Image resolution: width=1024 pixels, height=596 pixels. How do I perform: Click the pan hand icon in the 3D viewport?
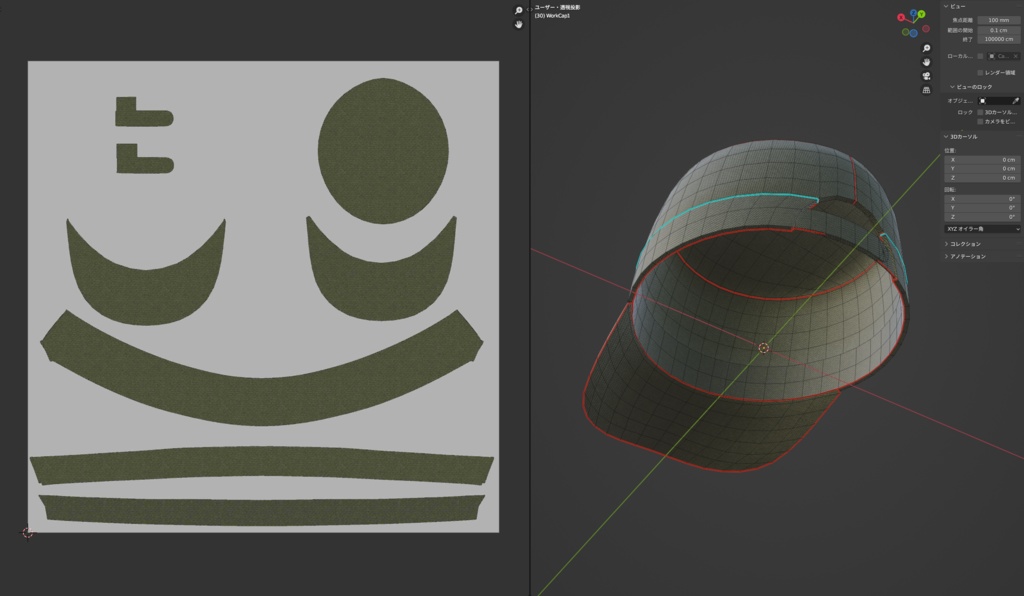(926, 62)
